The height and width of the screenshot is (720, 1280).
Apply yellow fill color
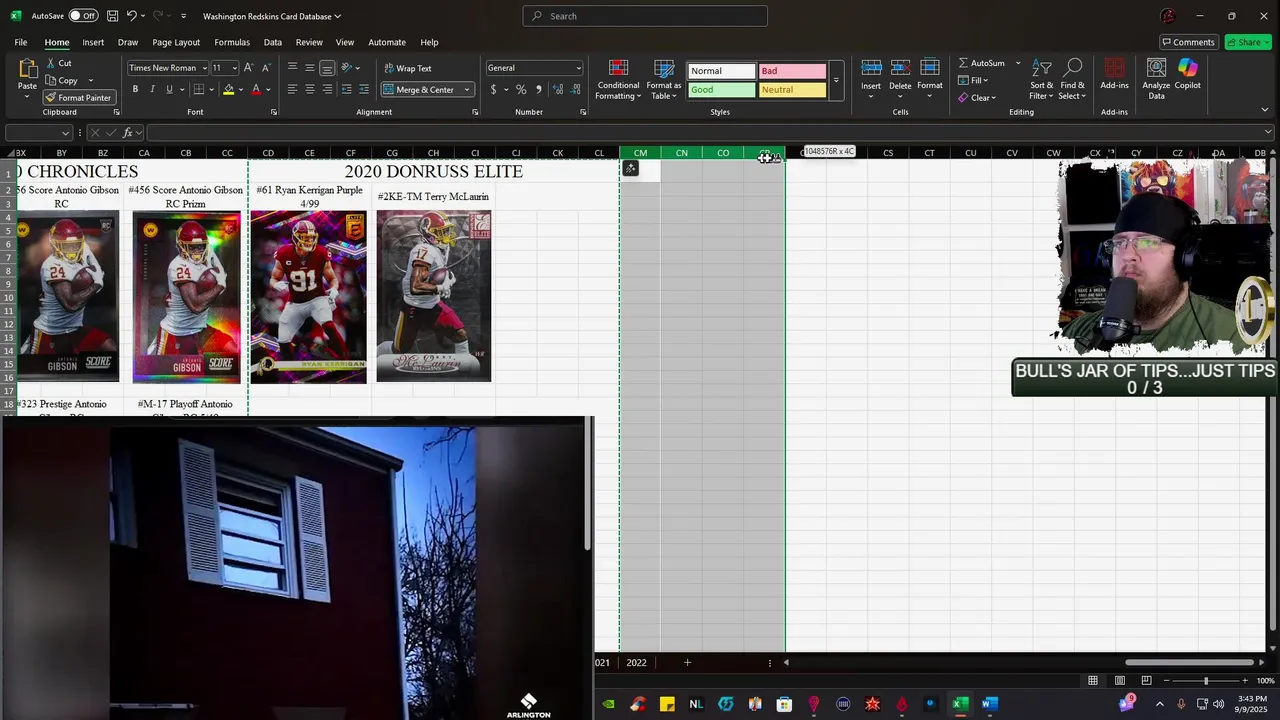(x=228, y=89)
